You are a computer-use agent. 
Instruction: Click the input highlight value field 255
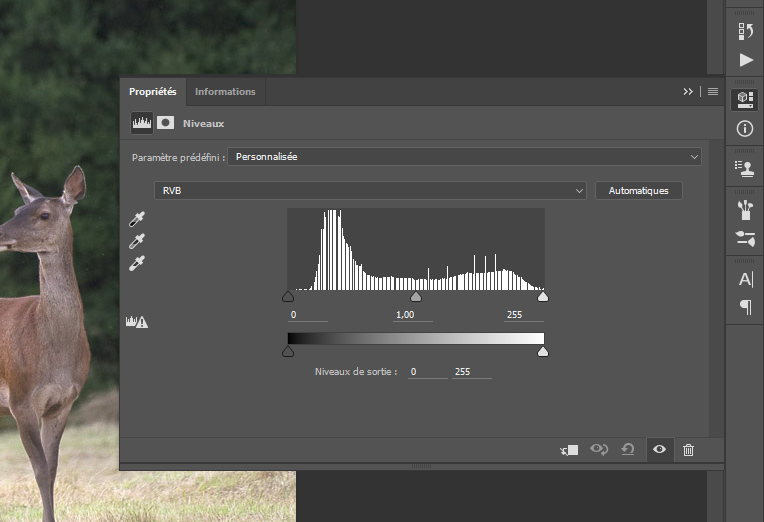click(524, 315)
